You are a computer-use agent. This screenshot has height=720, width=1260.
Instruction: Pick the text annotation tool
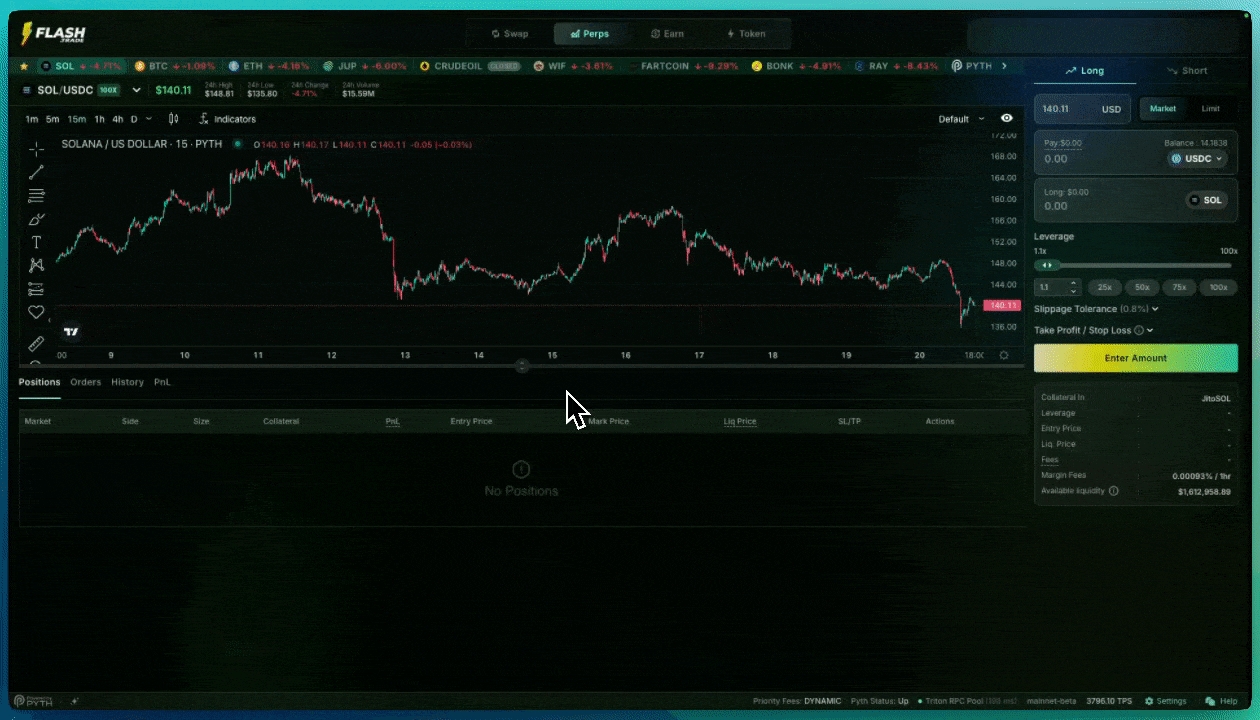pos(36,242)
